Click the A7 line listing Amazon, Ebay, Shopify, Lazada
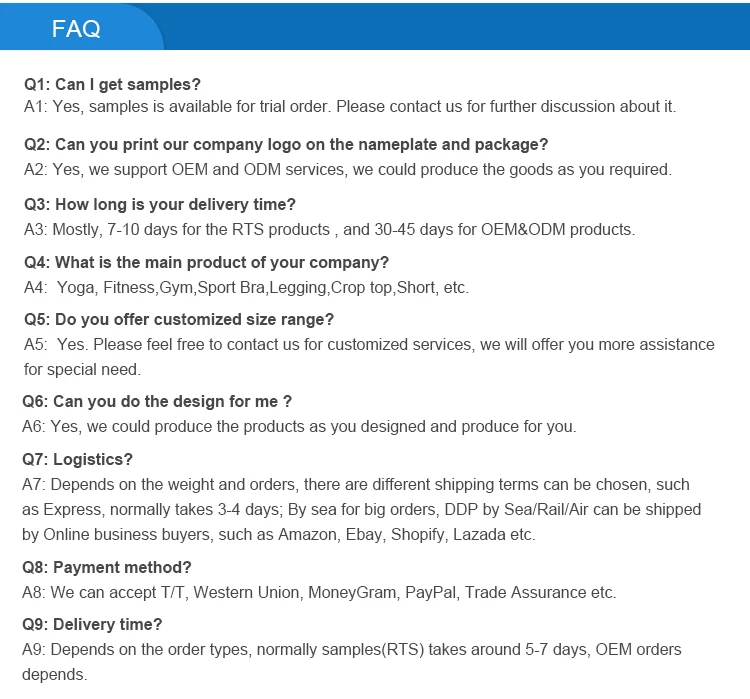This screenshot has height=699, width=750. 278,534
